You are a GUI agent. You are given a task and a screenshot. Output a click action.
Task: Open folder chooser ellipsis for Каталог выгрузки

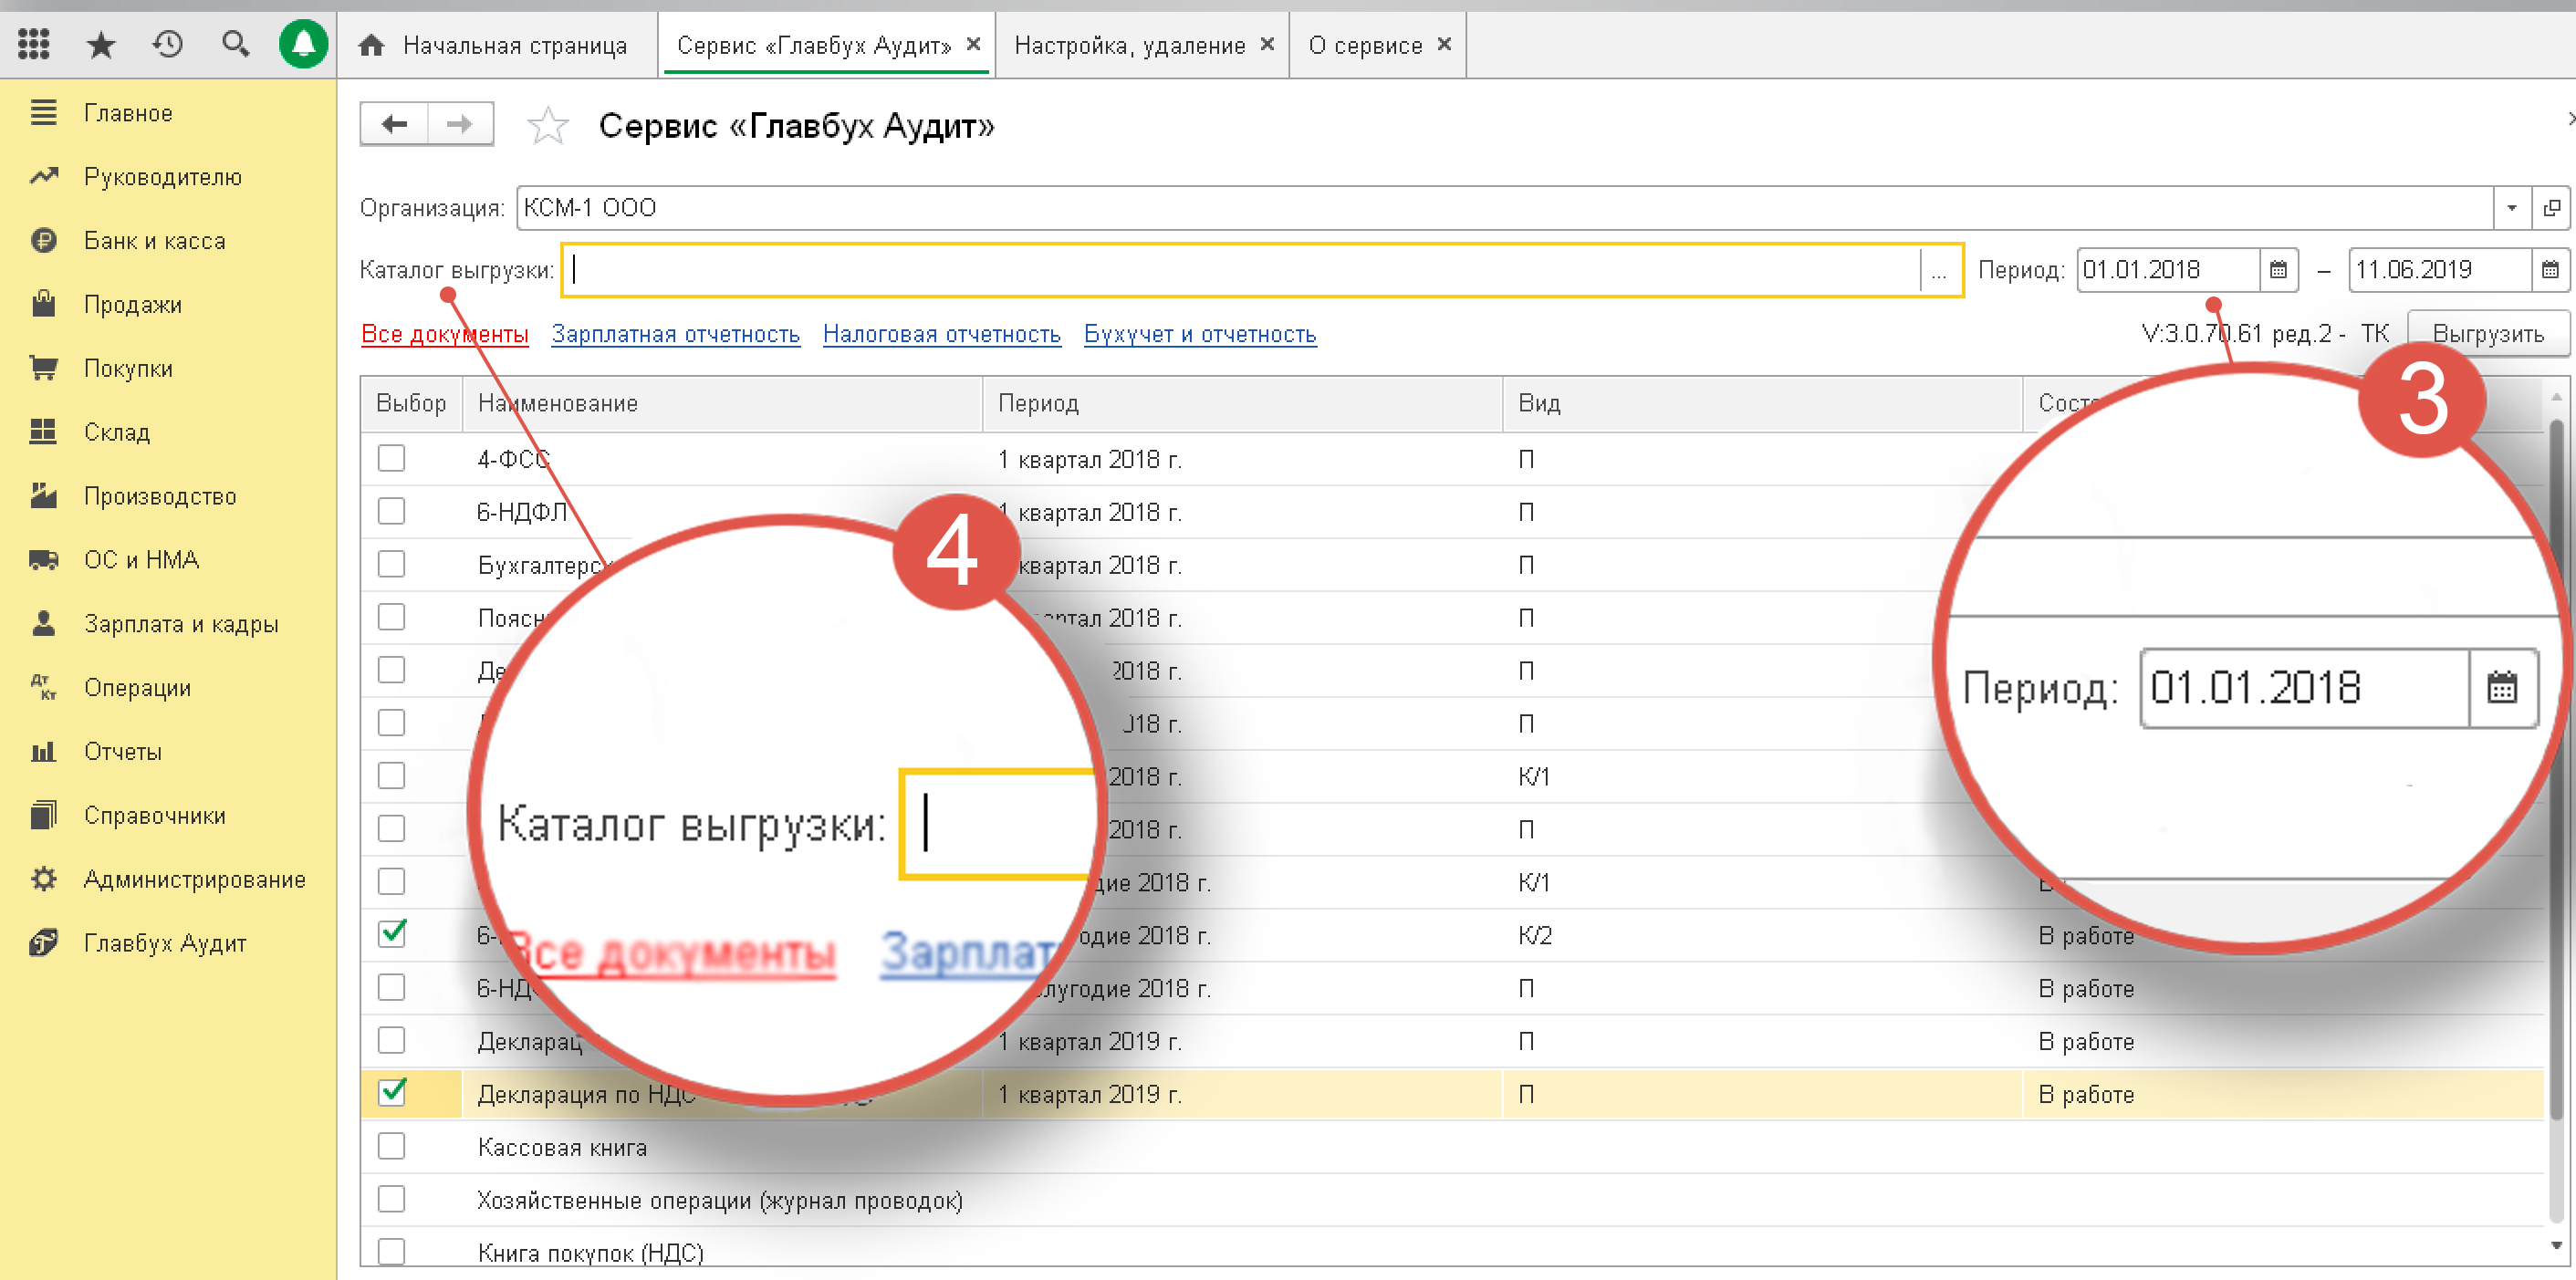click(x=1939, y=270)
